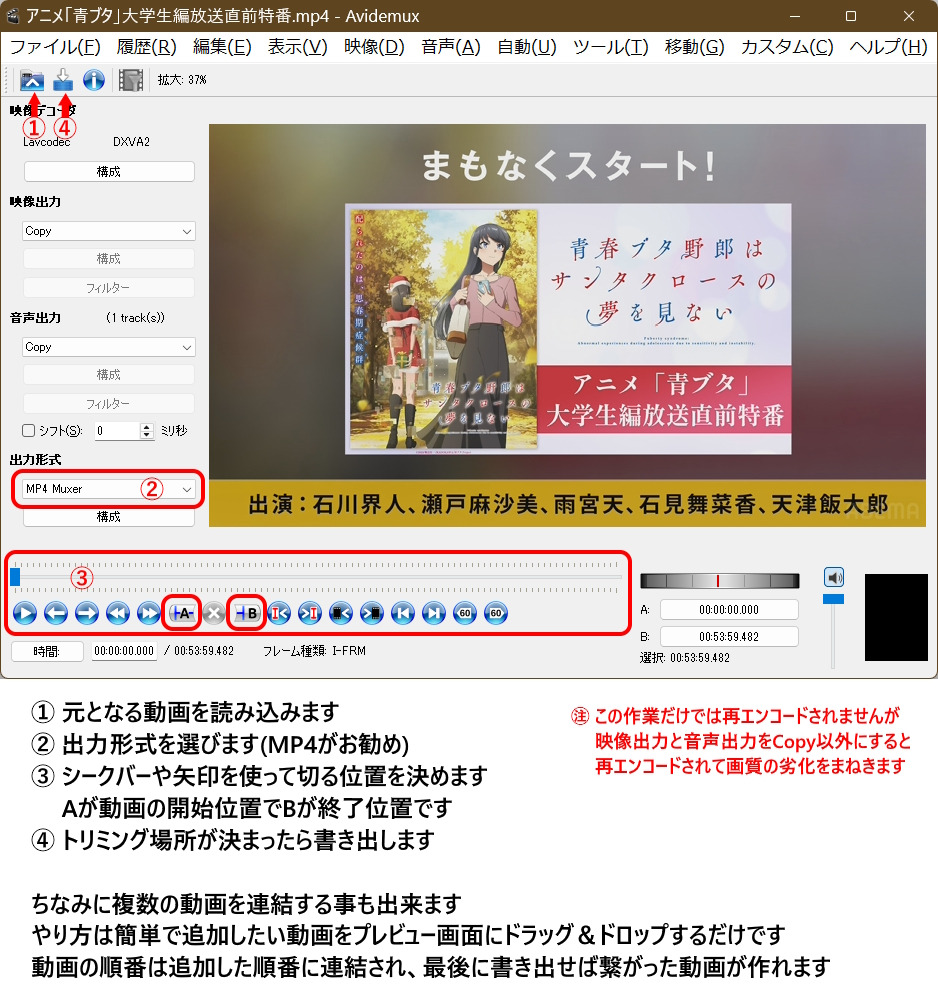The image size is (938, 1000).
Task: Open the 出力形式 MP4 Muxer dropdown
Action: 108,489
